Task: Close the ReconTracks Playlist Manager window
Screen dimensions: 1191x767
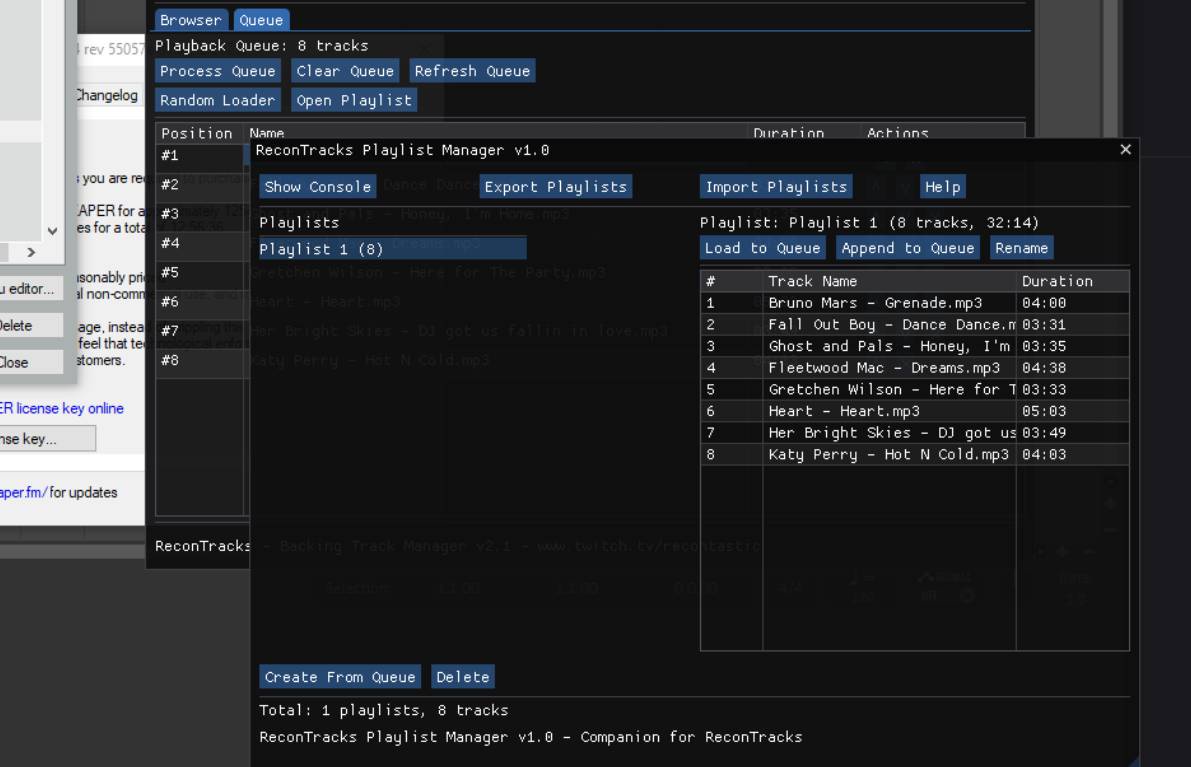Action: click(x=1126, y=150)
